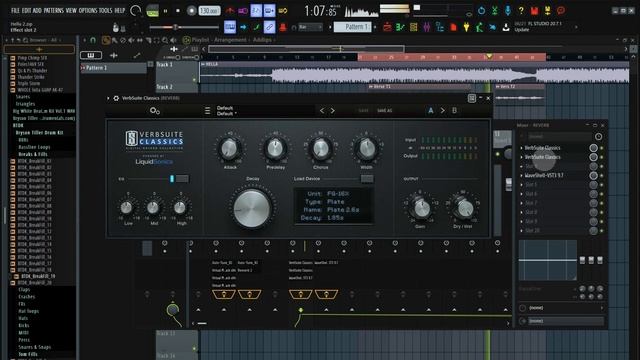Open the mixer icon in toolbar

click(x=427, y=27)
